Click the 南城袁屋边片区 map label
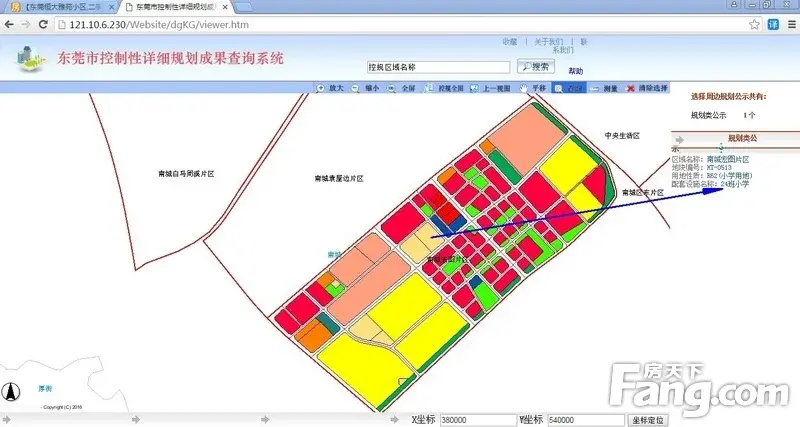The height and width of the screenshot is (427, 800). pyautogui.click(x=339, y=179)
